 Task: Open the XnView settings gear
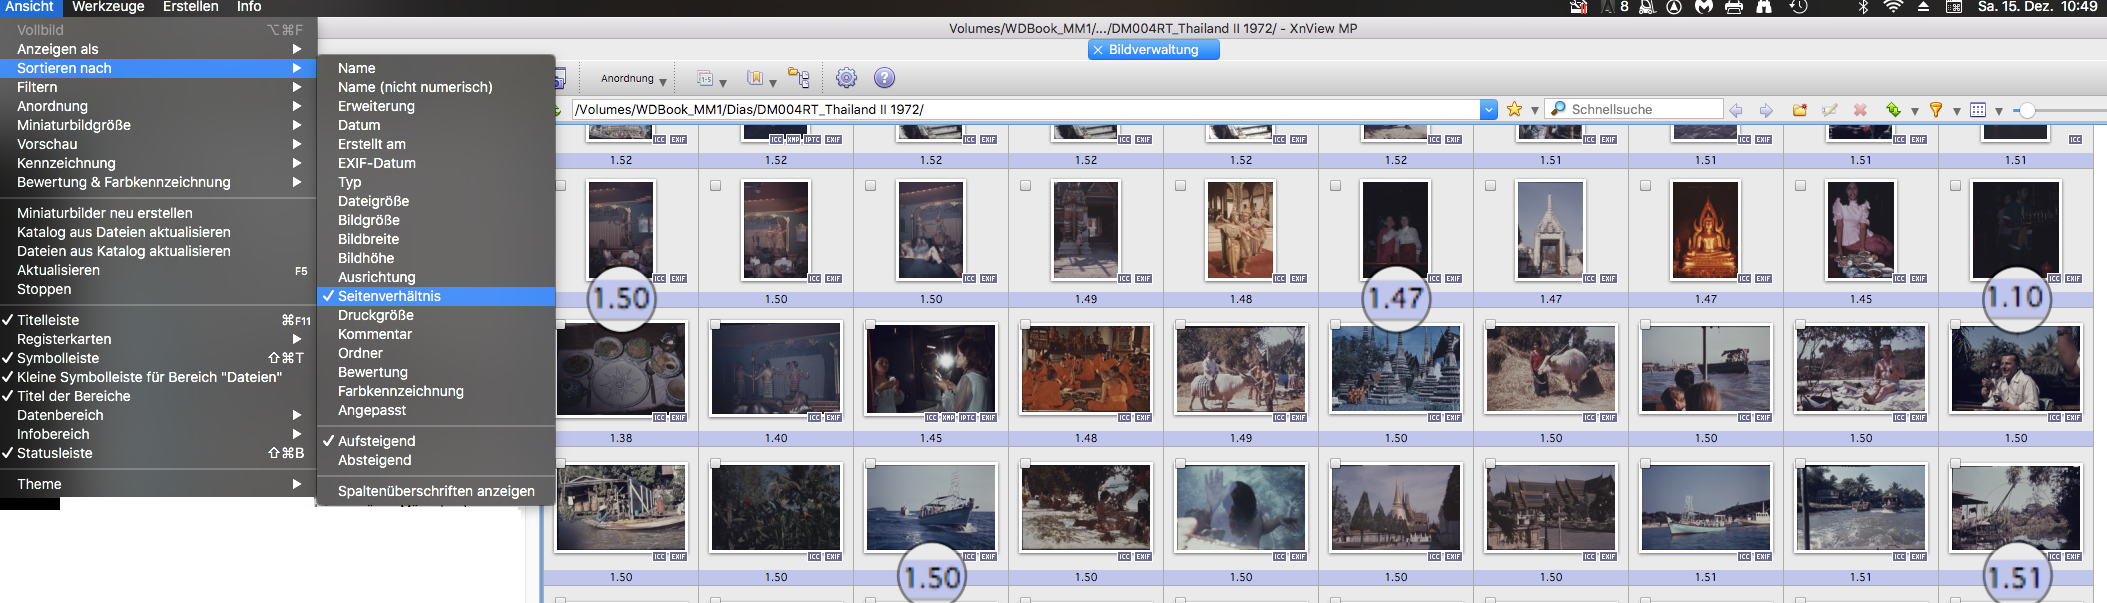click(846, 78)
